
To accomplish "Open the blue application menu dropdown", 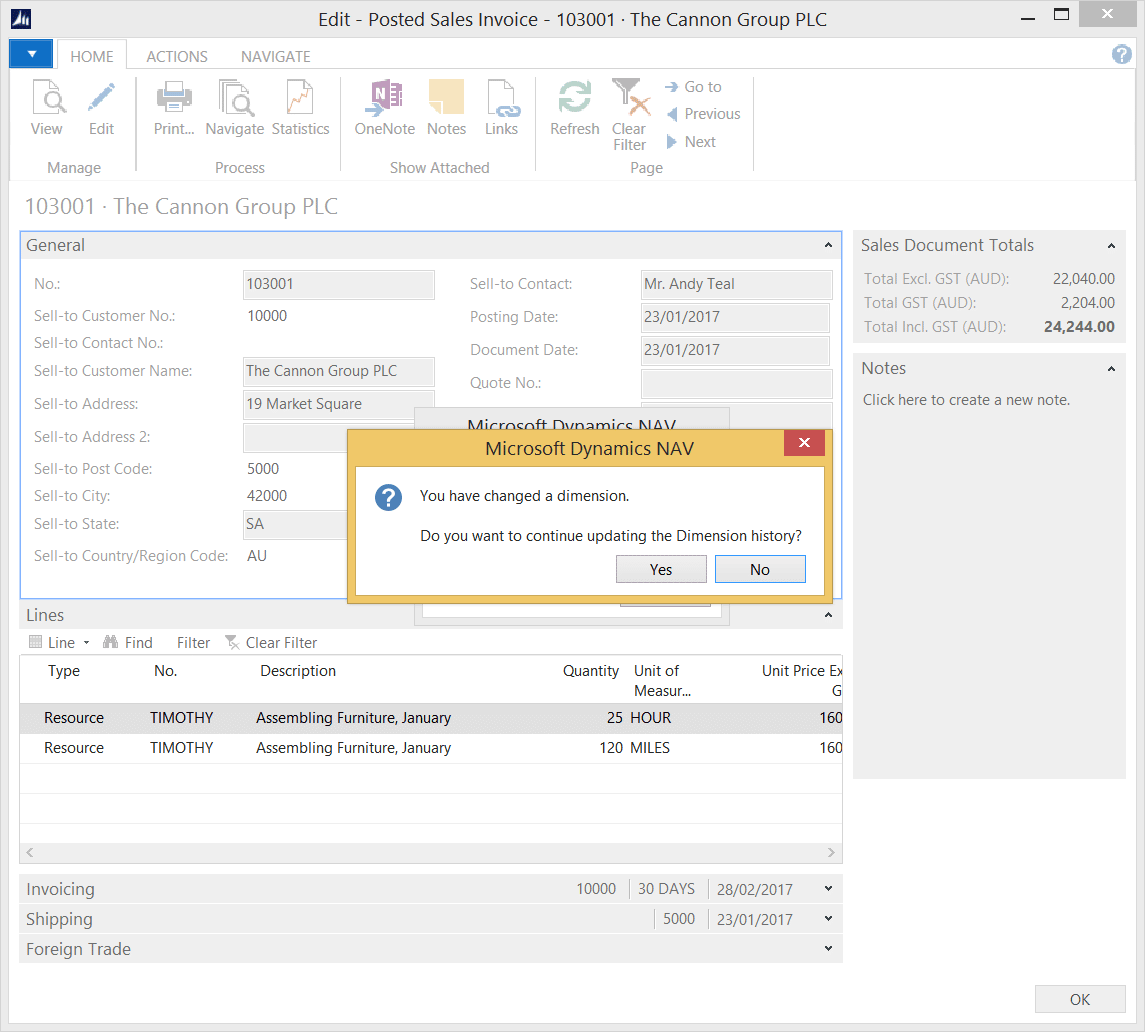I will 31,54.
